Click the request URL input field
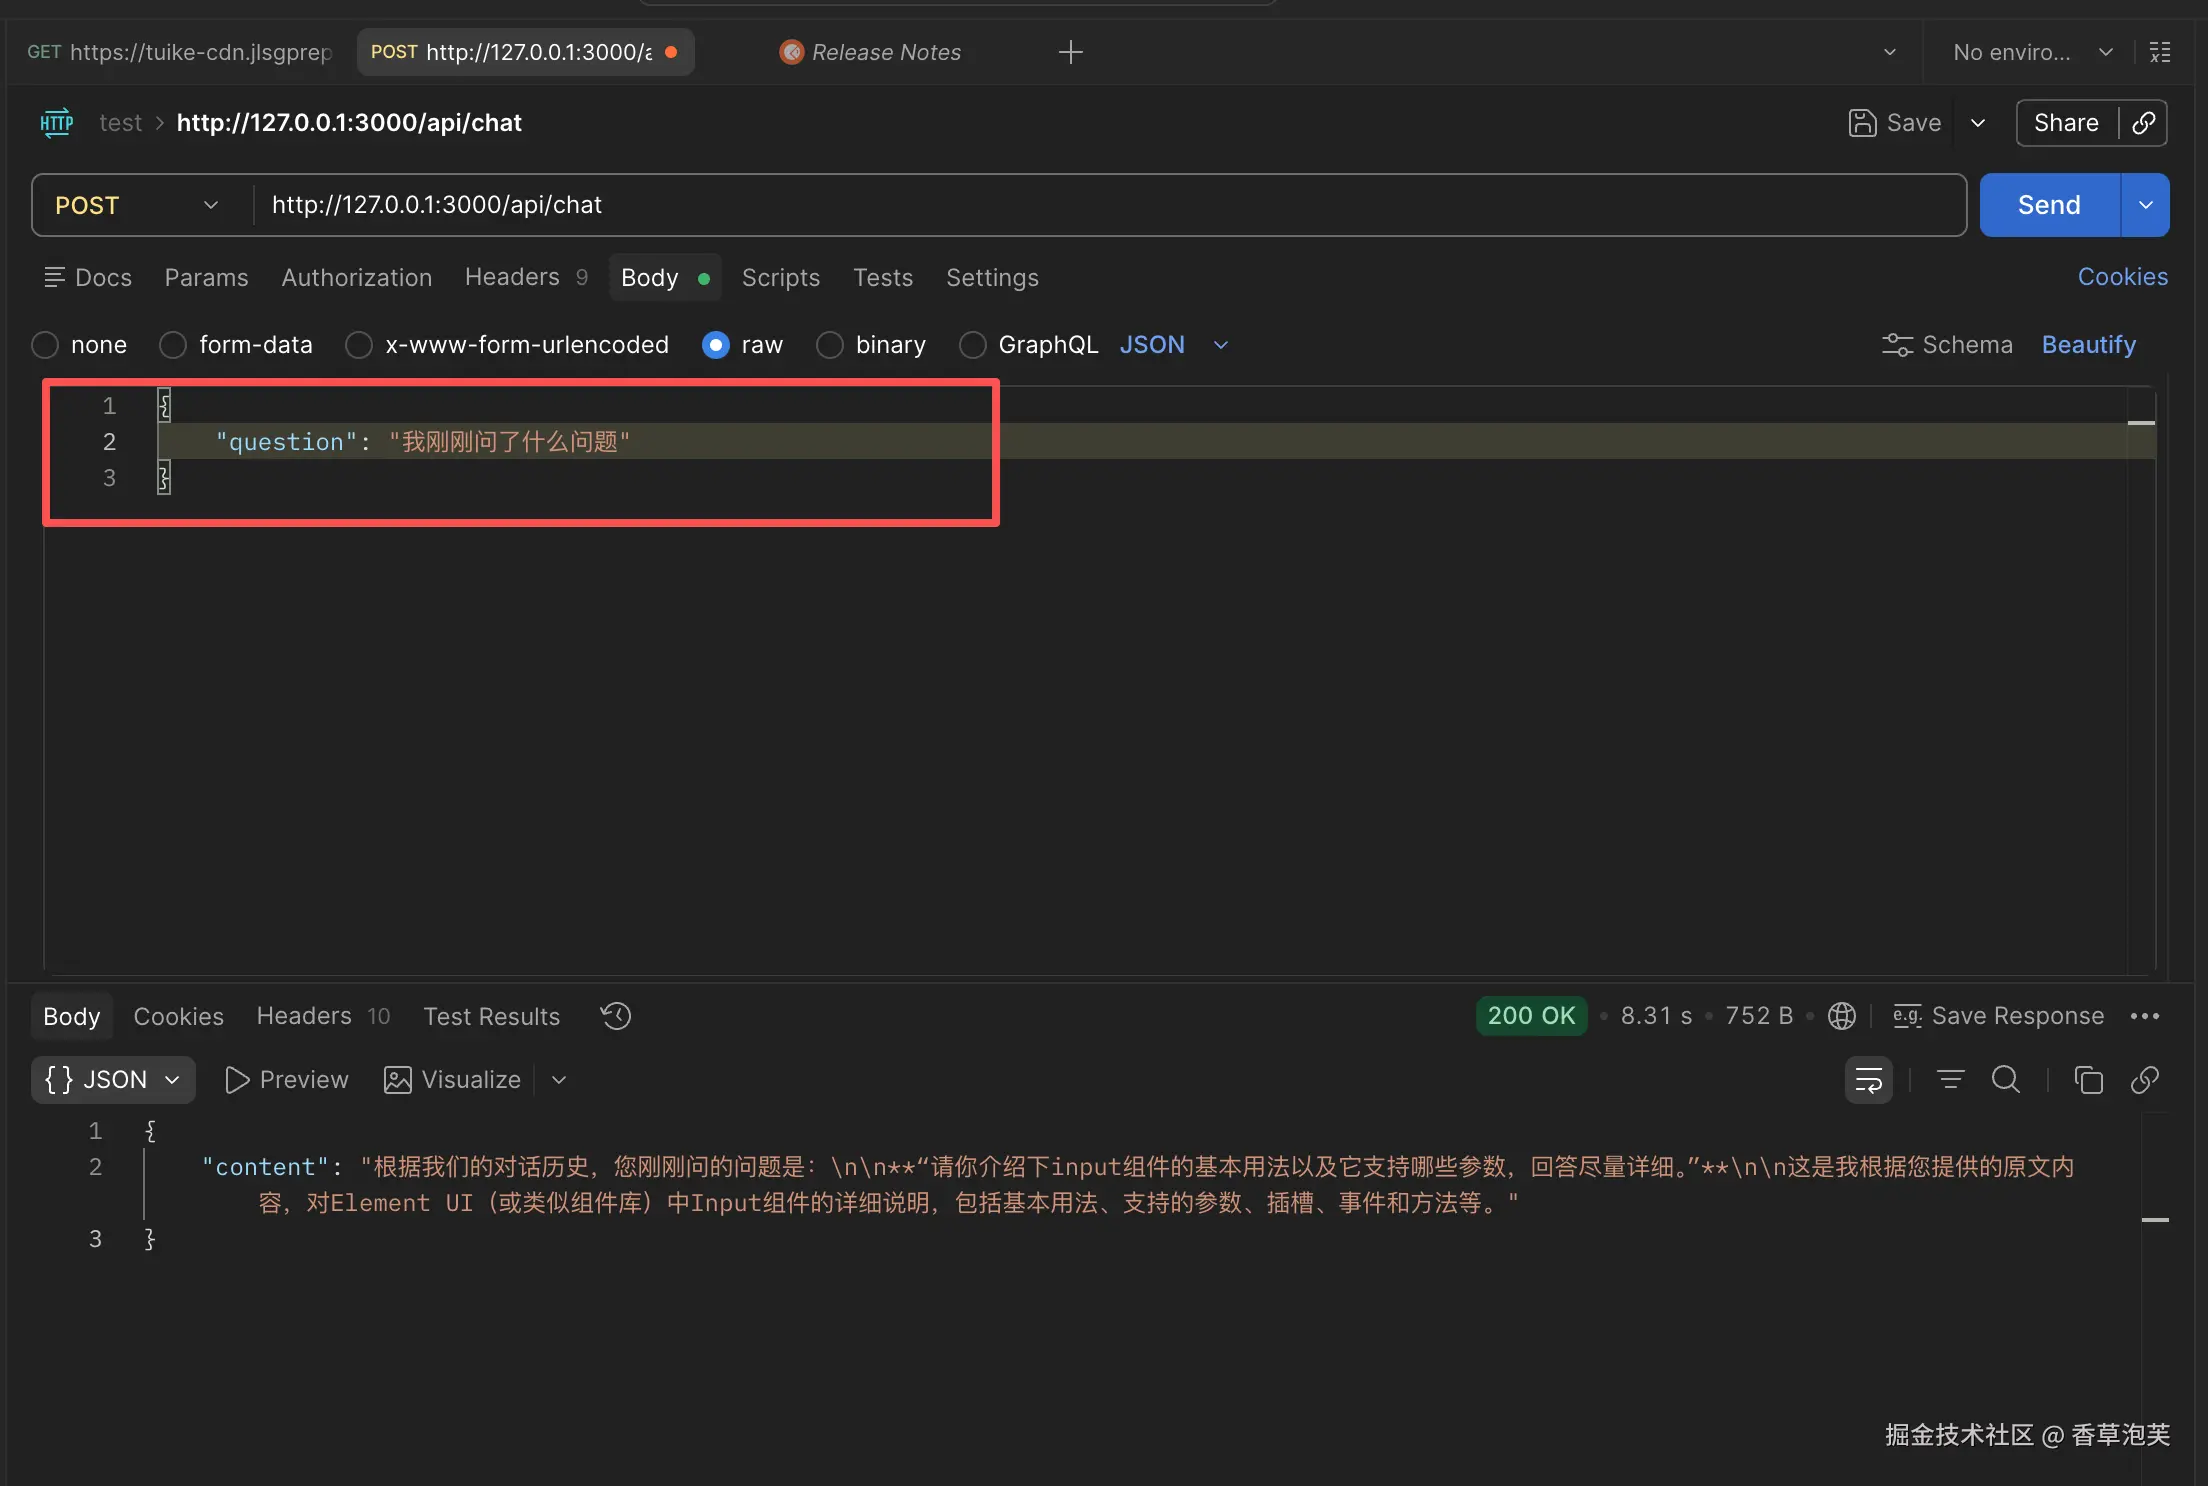Screen dimensions: 2208x1486 1100,205
